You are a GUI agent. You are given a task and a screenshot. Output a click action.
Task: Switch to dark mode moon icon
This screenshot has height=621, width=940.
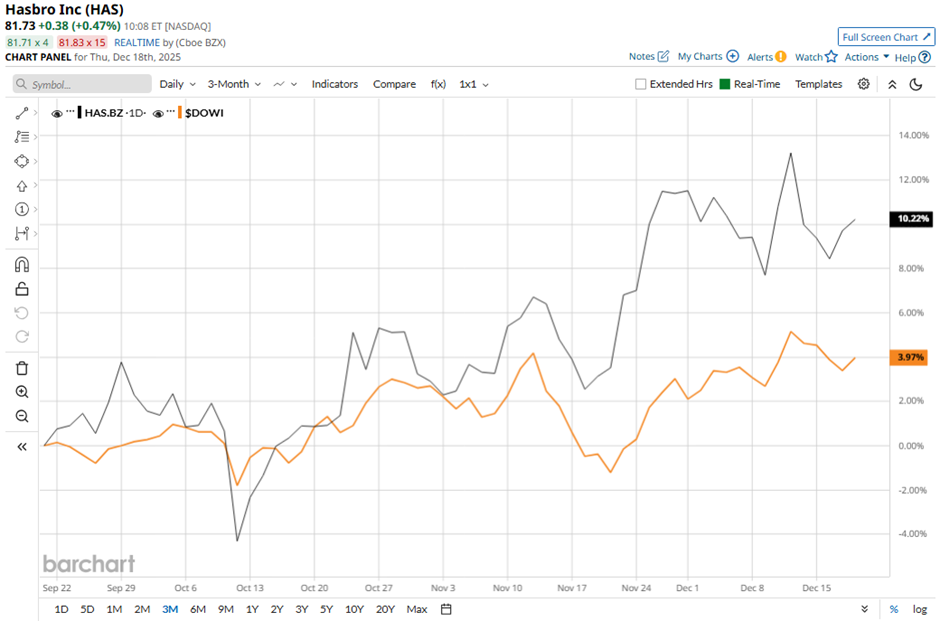point(915,85)
